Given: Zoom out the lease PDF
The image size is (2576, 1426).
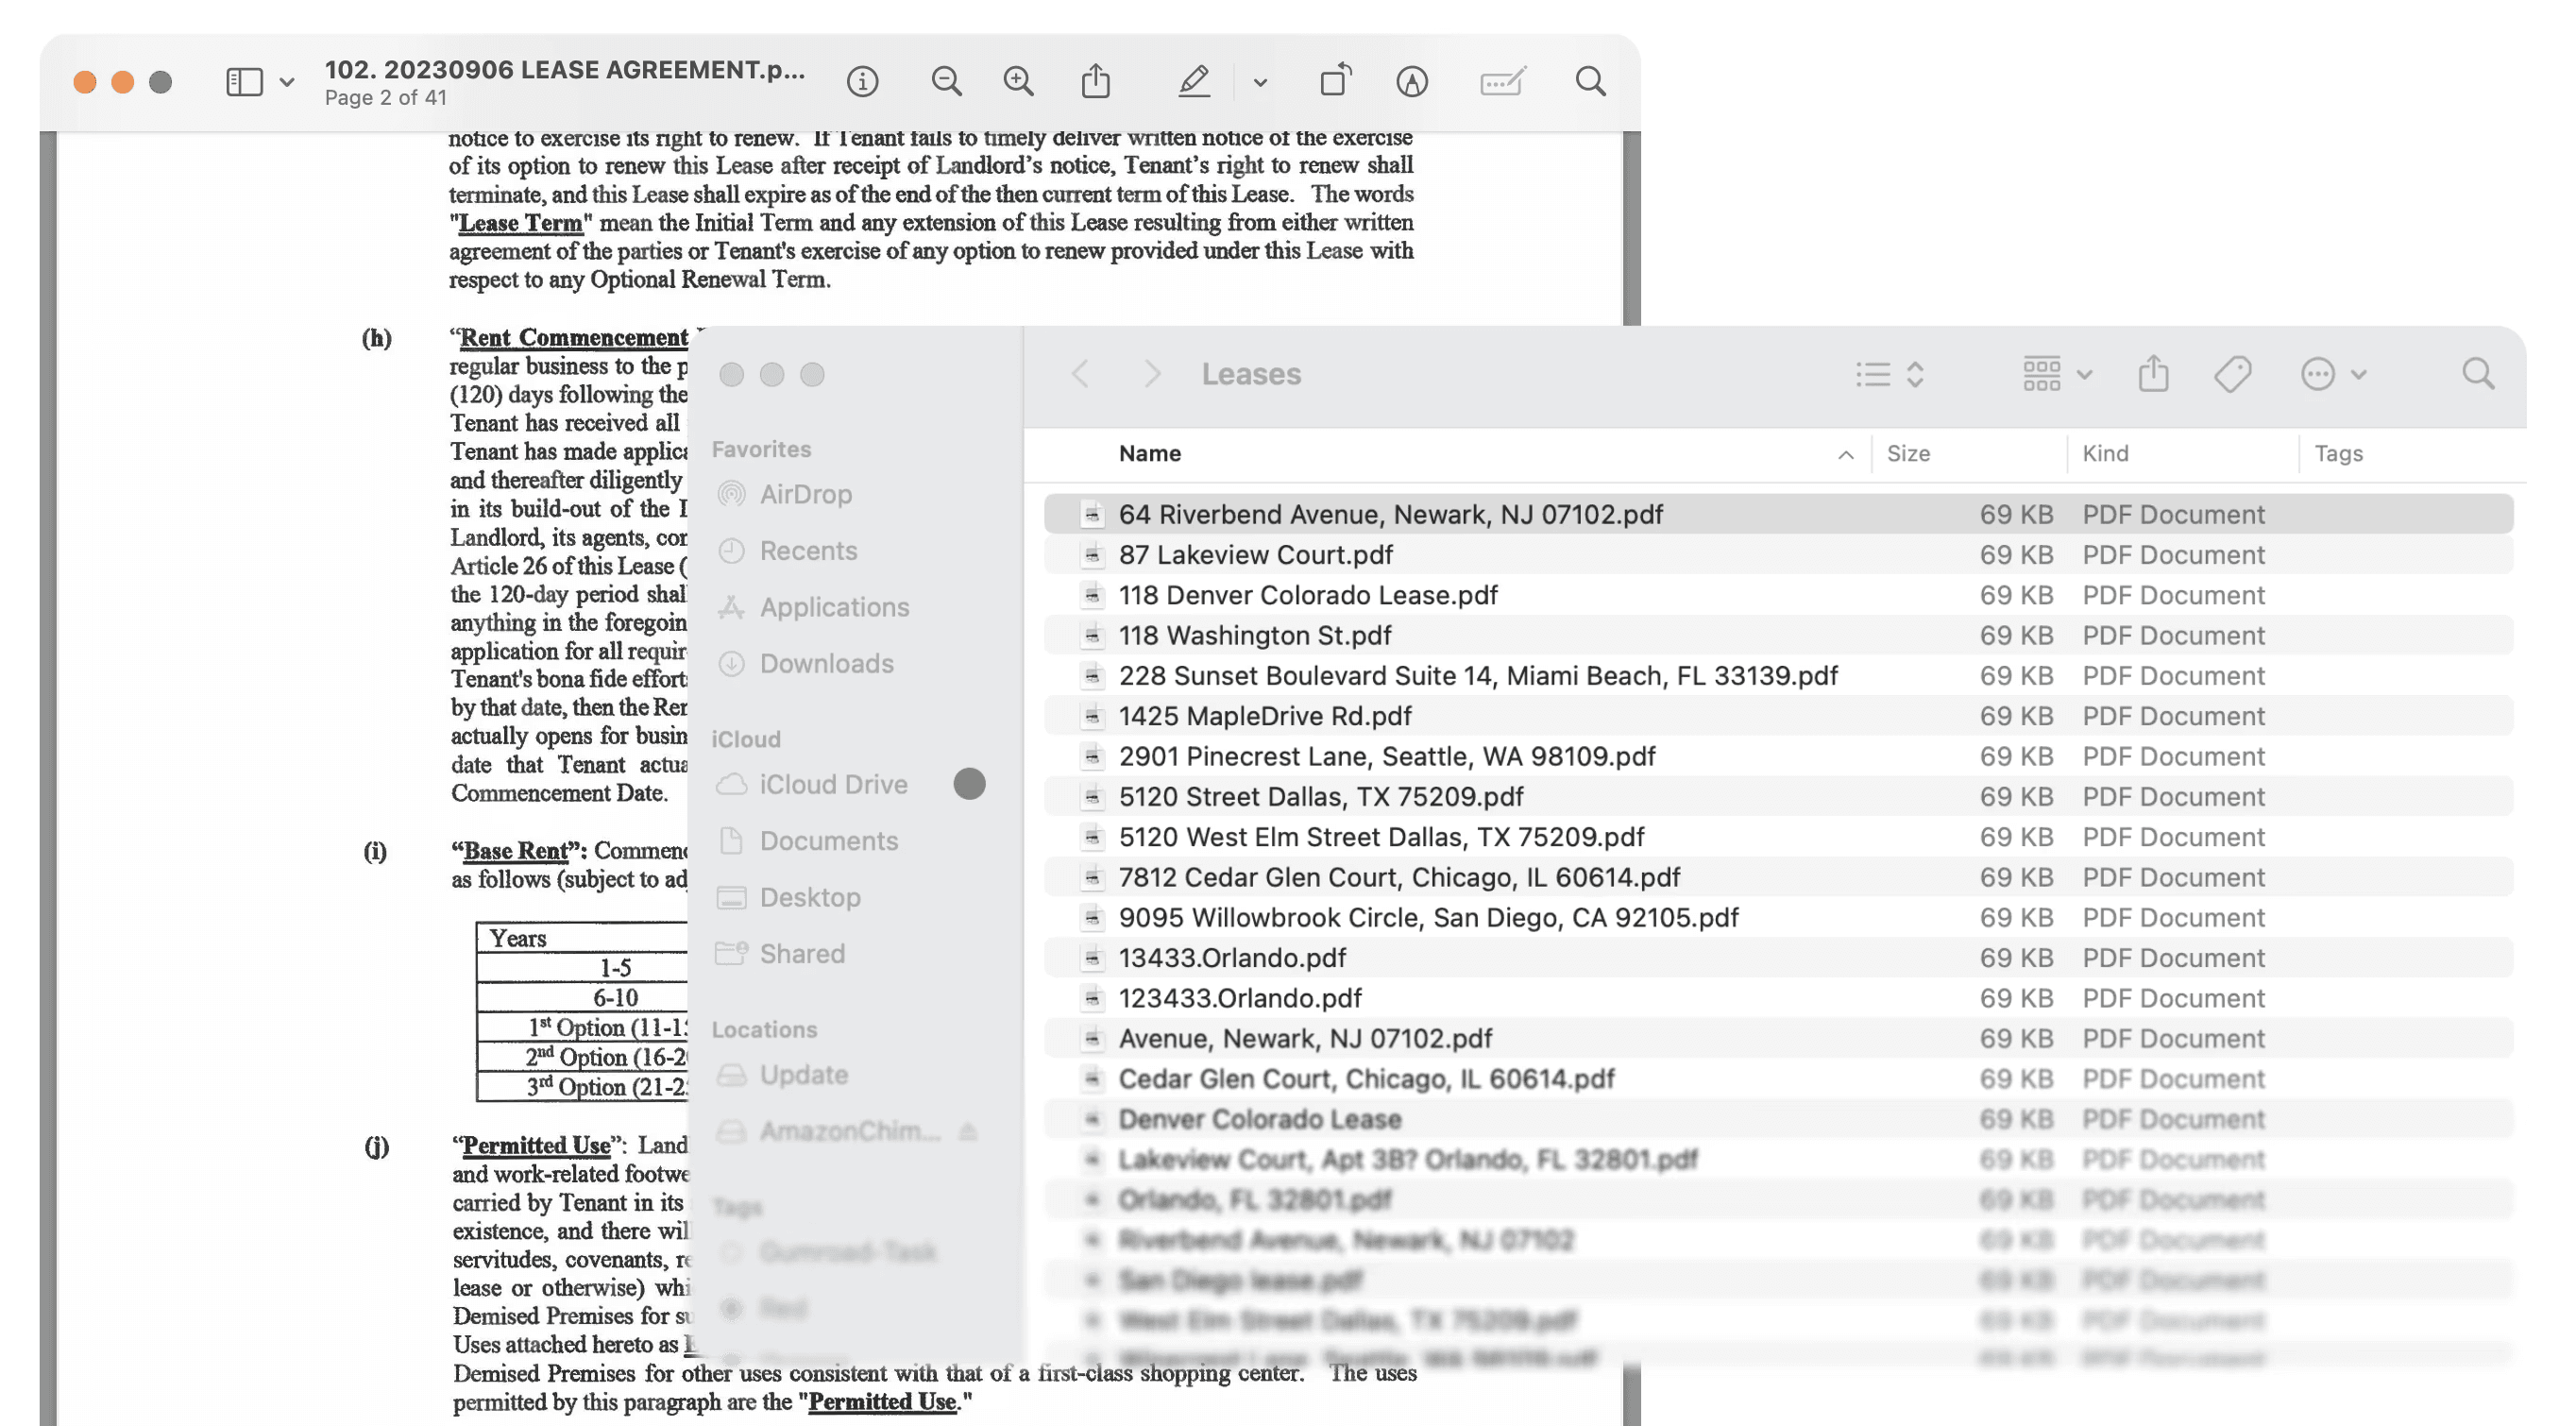Looking at the screenshot, I should (945, 81).
